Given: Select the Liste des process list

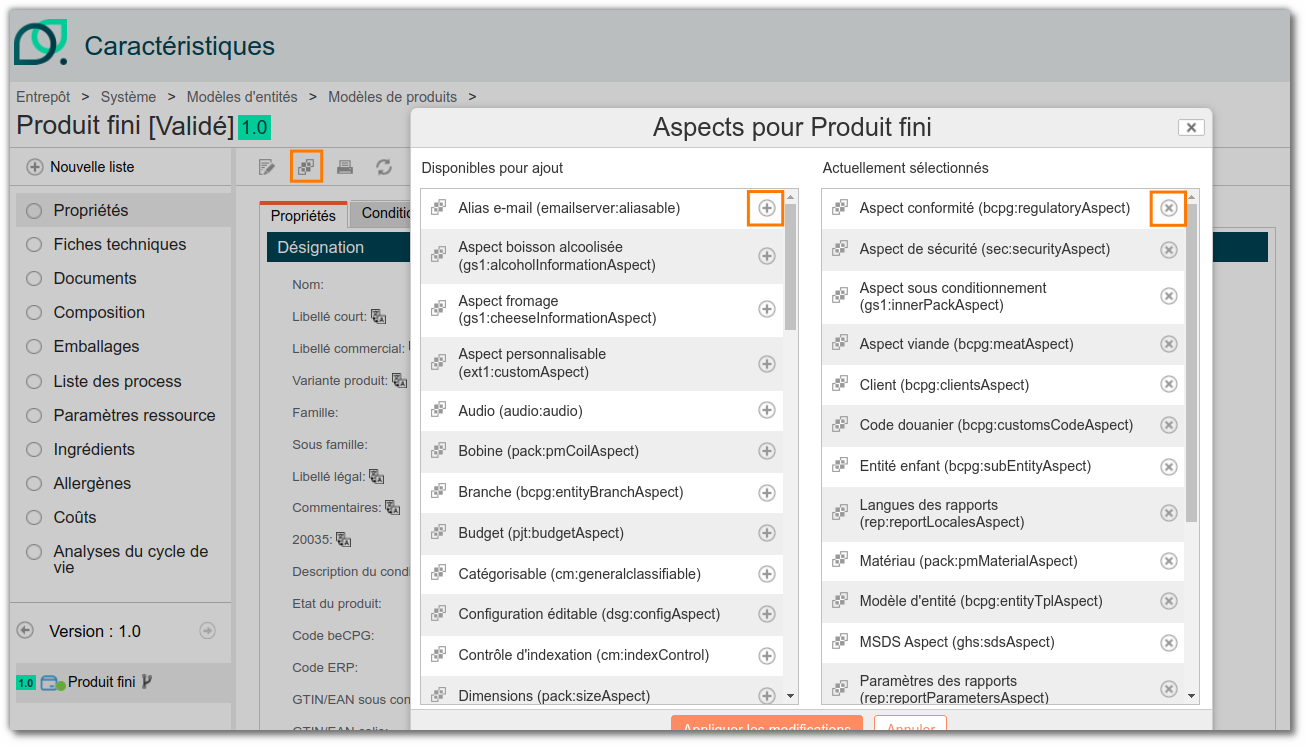Looking at the screenshot, I should click(x=121, y=381).
